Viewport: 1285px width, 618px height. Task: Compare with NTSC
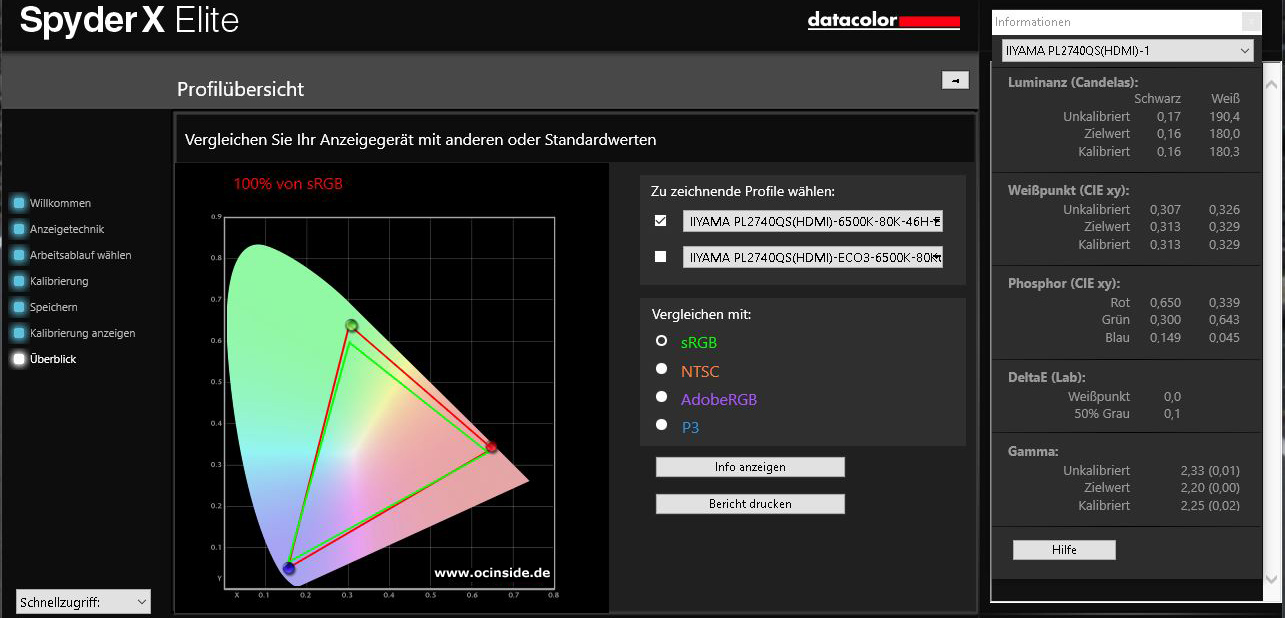point(661,369)
